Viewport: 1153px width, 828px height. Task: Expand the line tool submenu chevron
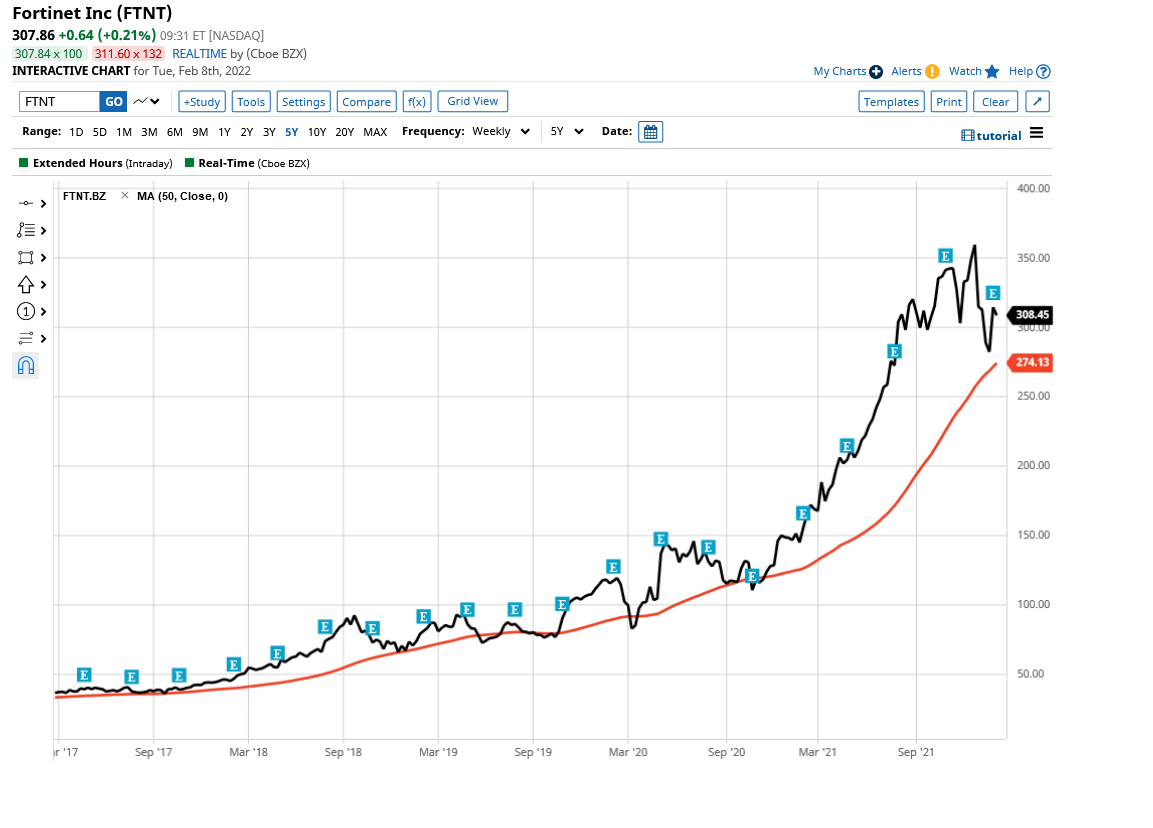click(43, 204)
